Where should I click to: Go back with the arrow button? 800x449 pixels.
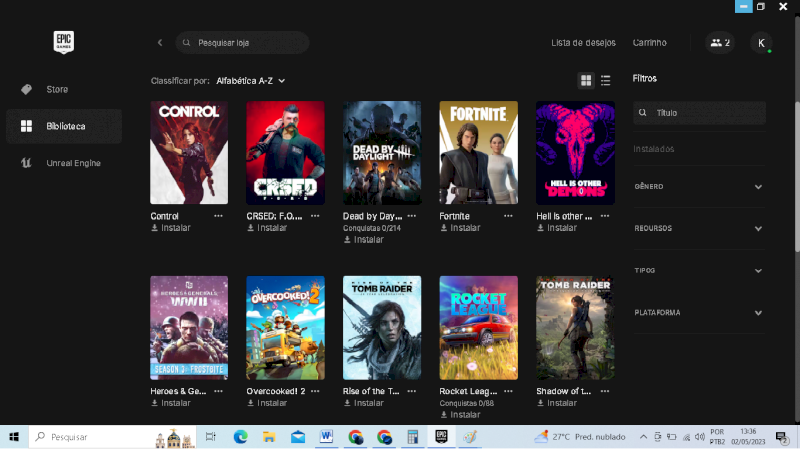pyautogui.click(x=160, y=43)
